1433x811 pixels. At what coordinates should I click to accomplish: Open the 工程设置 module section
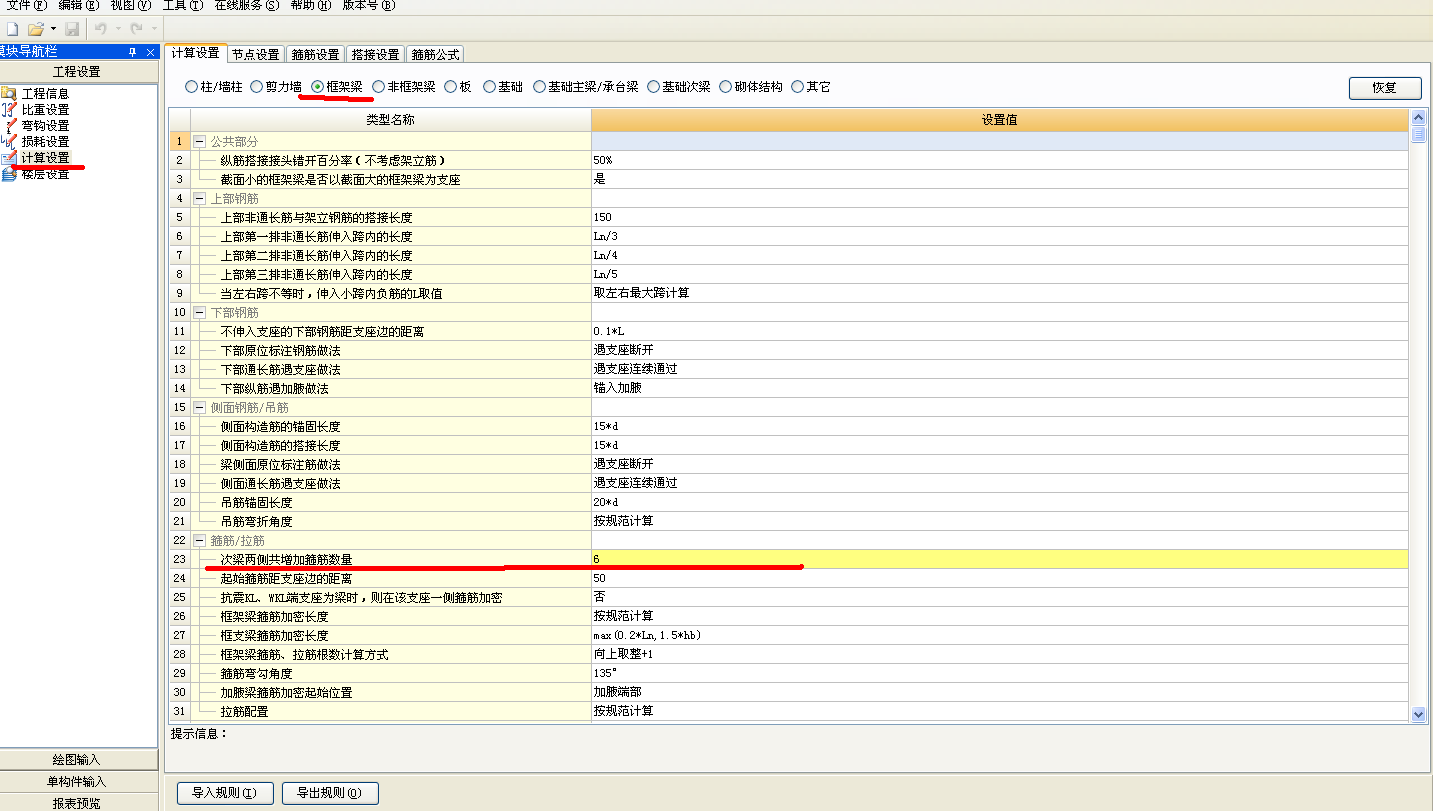point(78,72)
